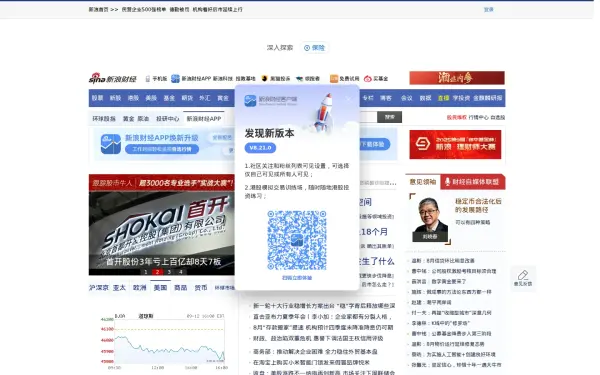This screenshot has height=375, width=600.
Task: Select the 欧洲 market tab
Action: pos(140,288)
